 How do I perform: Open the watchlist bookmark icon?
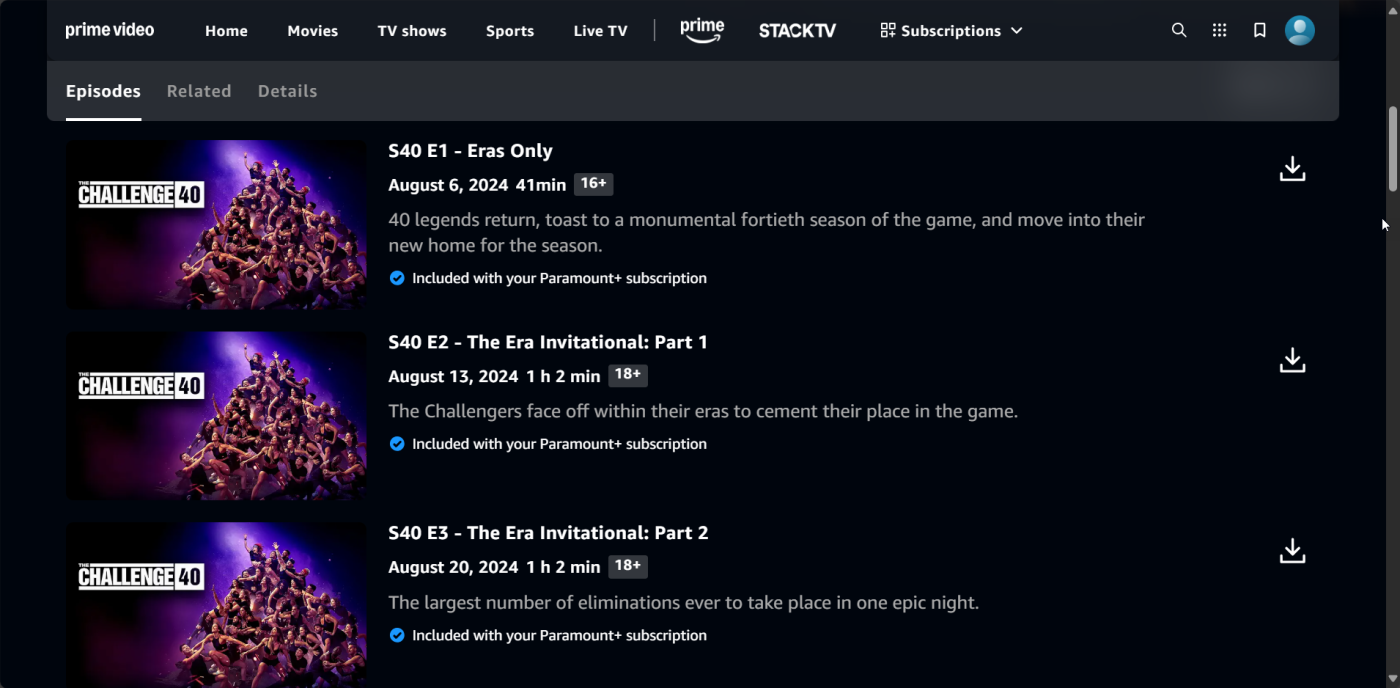1260,31
